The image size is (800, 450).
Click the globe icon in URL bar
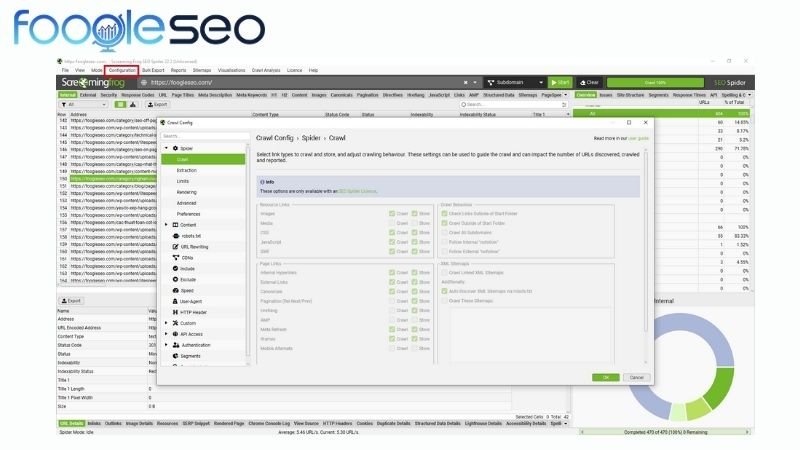pos(144,83)
